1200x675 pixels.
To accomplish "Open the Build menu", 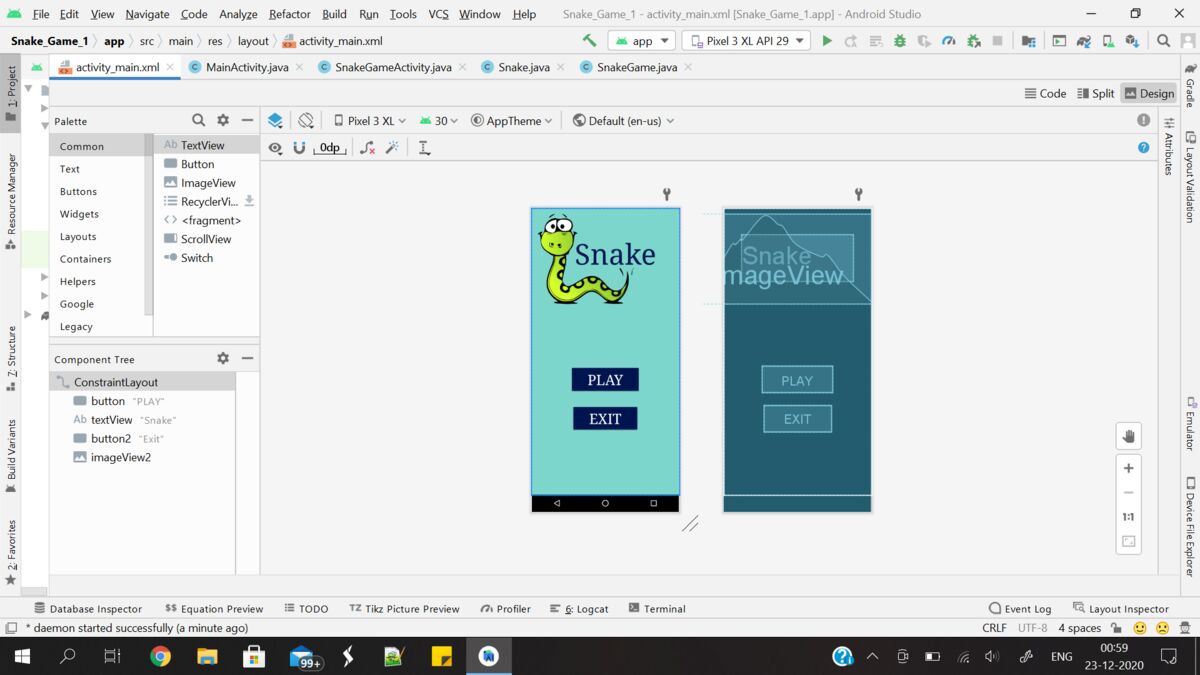I will [334, 14].
